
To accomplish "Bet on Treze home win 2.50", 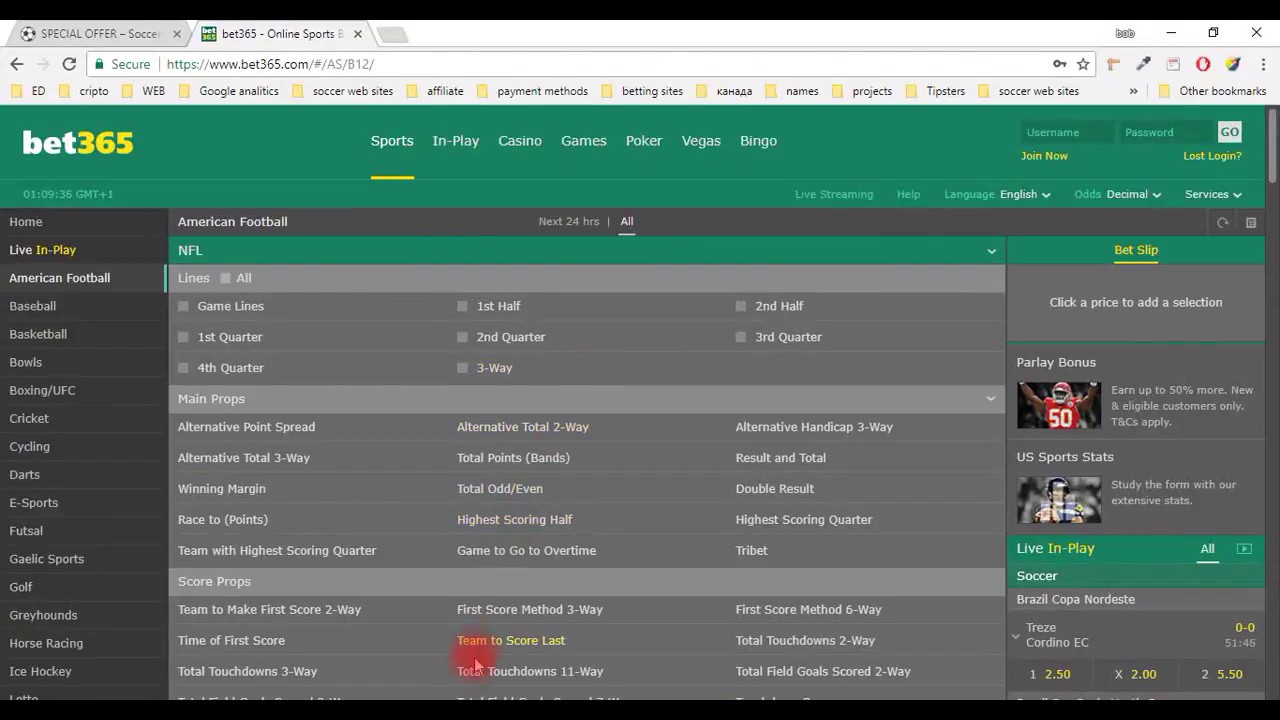I will pyautogui.click(x=1050, y=674).
